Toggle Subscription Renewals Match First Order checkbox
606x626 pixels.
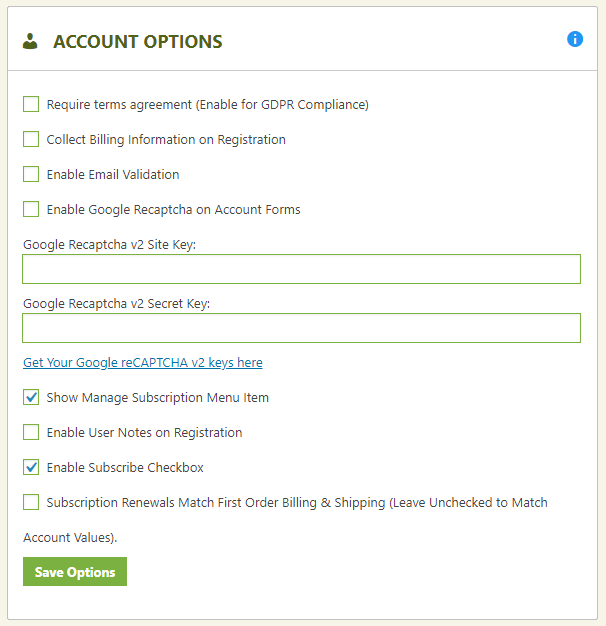click(31, 502)
